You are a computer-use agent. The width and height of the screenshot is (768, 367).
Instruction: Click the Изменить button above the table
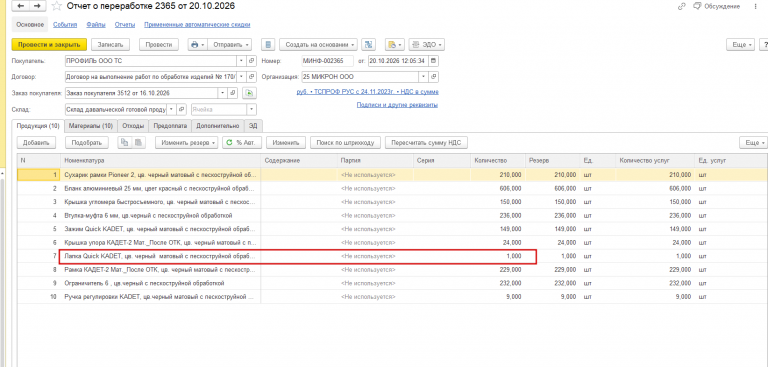coord(286,143)
